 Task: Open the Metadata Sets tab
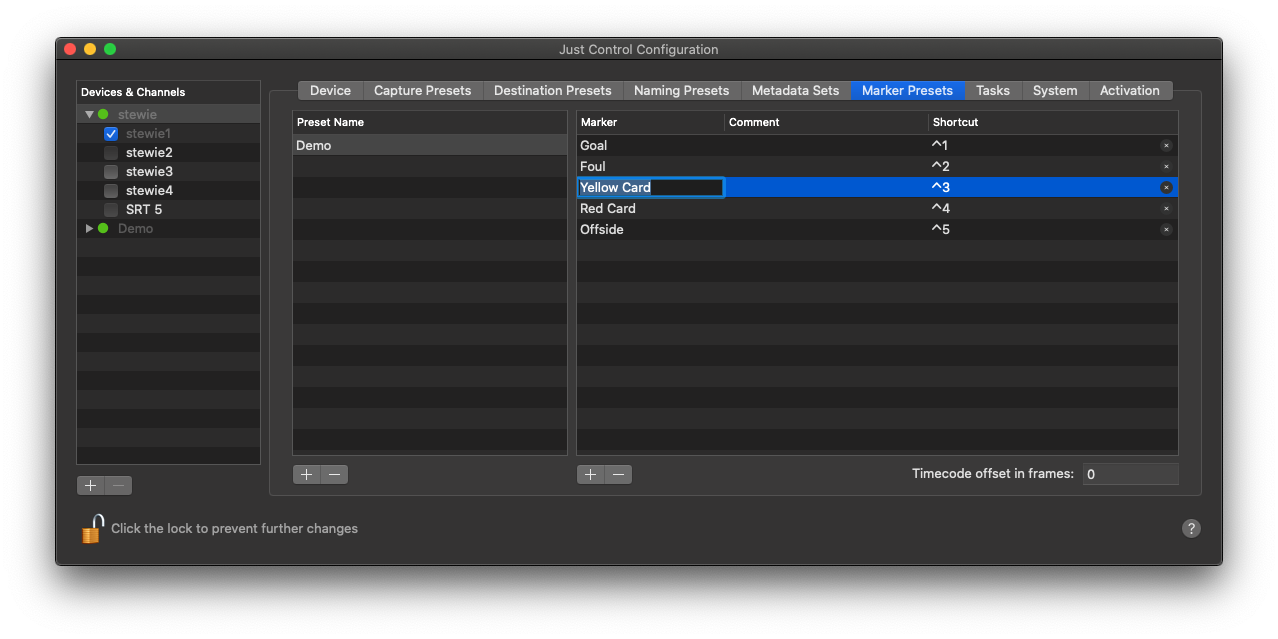(795, 90)
